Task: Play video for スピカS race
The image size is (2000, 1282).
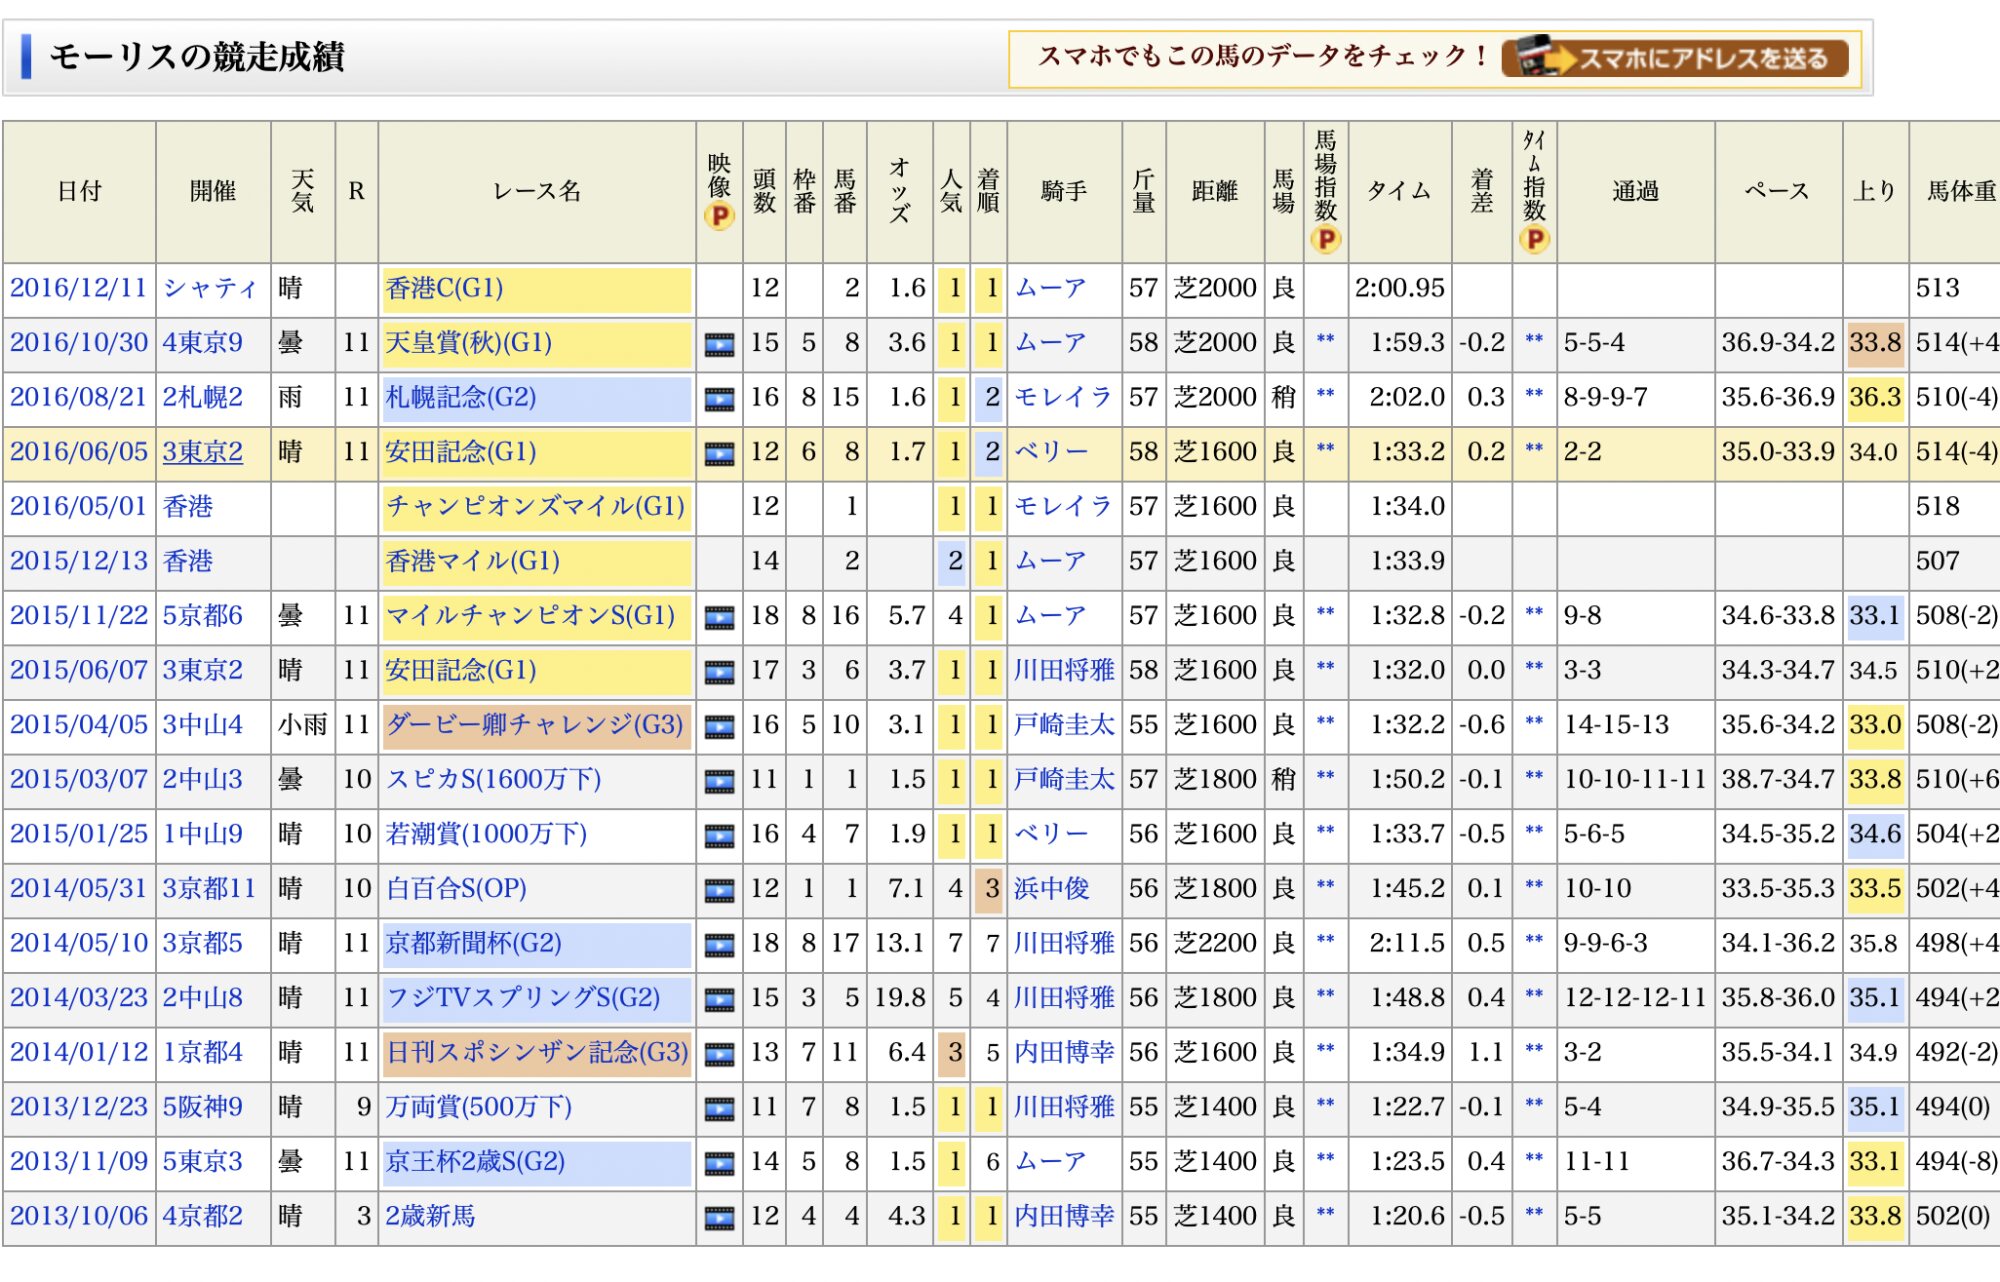Action: 719,782
